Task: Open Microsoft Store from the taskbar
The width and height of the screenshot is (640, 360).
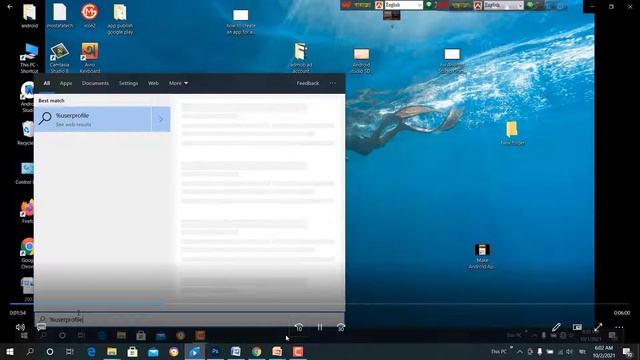Action: tap(132, 351)
